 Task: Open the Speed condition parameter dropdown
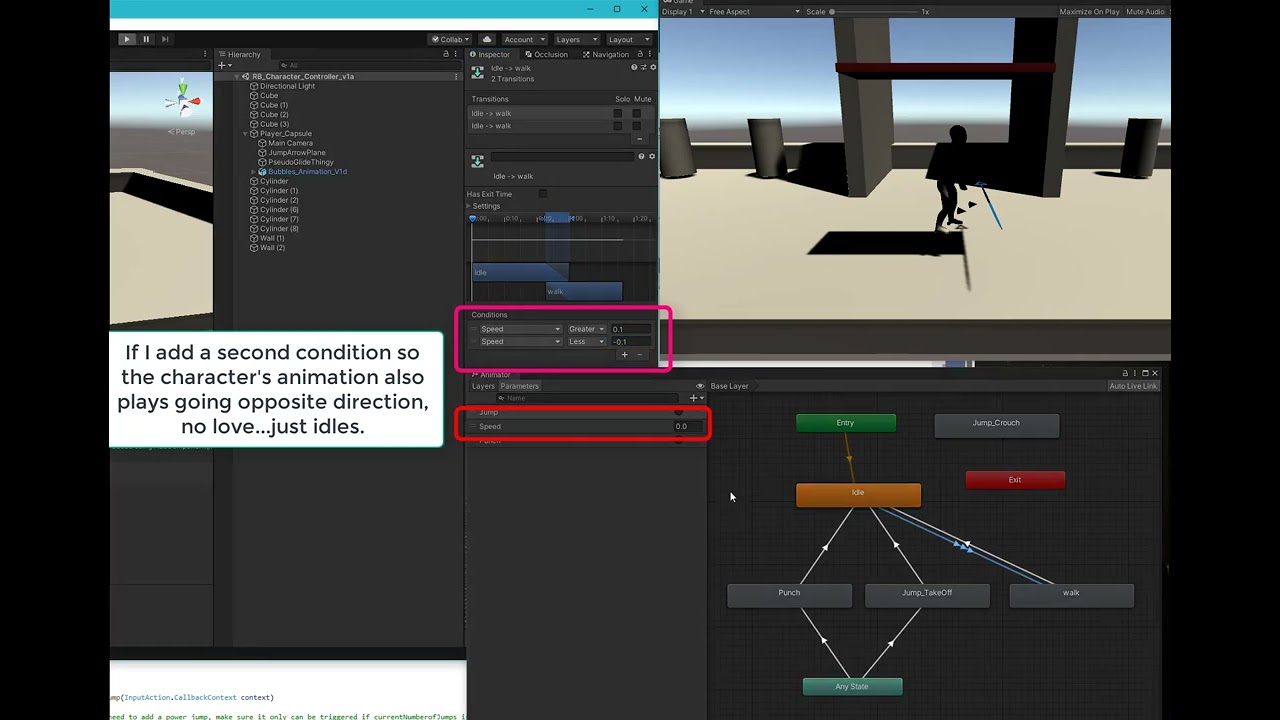tap(520, 329)
